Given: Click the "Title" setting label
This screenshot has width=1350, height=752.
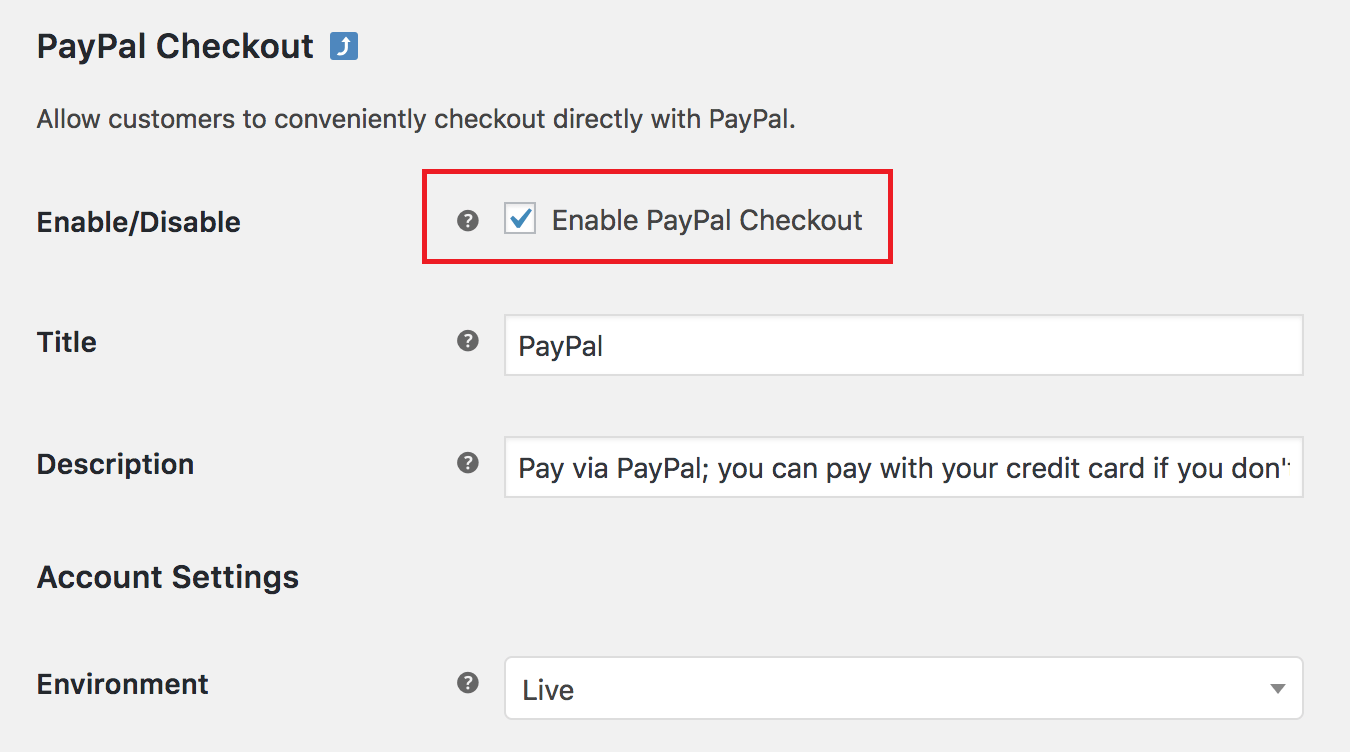Looking at the screenshot, I should pyautogui.click(x=67, y=342).
